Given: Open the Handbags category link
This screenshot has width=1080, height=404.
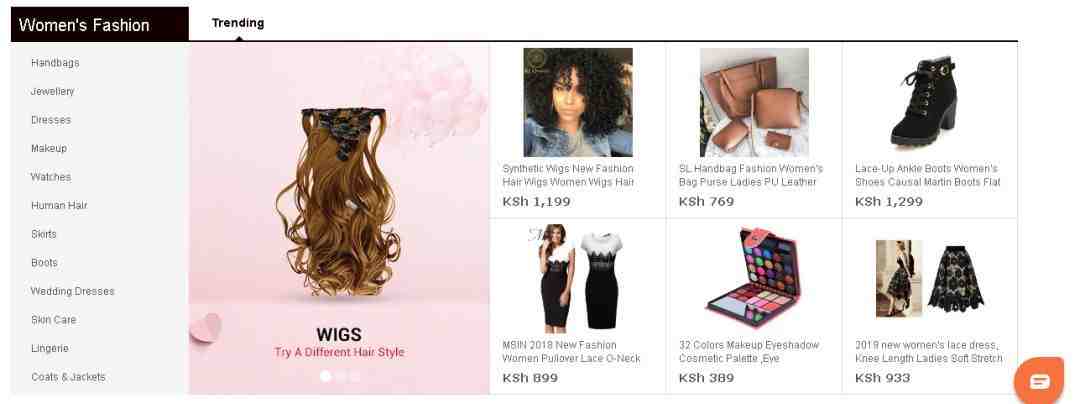Looking at the screenshot, I should pos(55,63).
